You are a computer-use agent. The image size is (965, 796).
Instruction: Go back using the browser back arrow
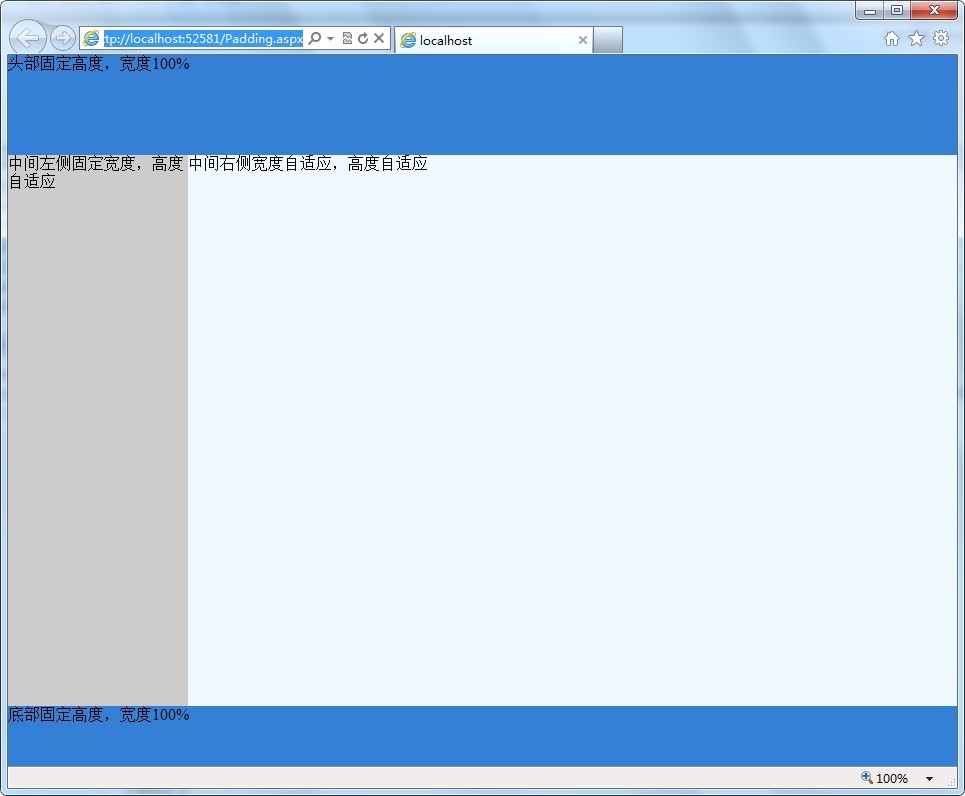pyautogui.click(x=28, y=38)
